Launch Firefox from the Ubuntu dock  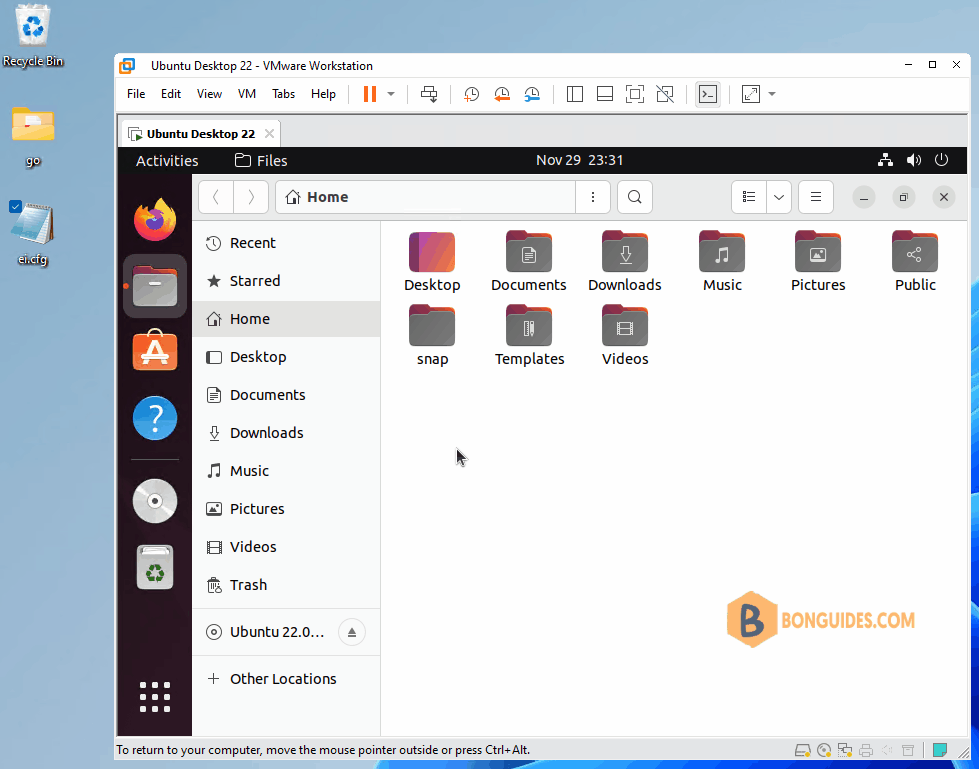(x=155, y=219)
